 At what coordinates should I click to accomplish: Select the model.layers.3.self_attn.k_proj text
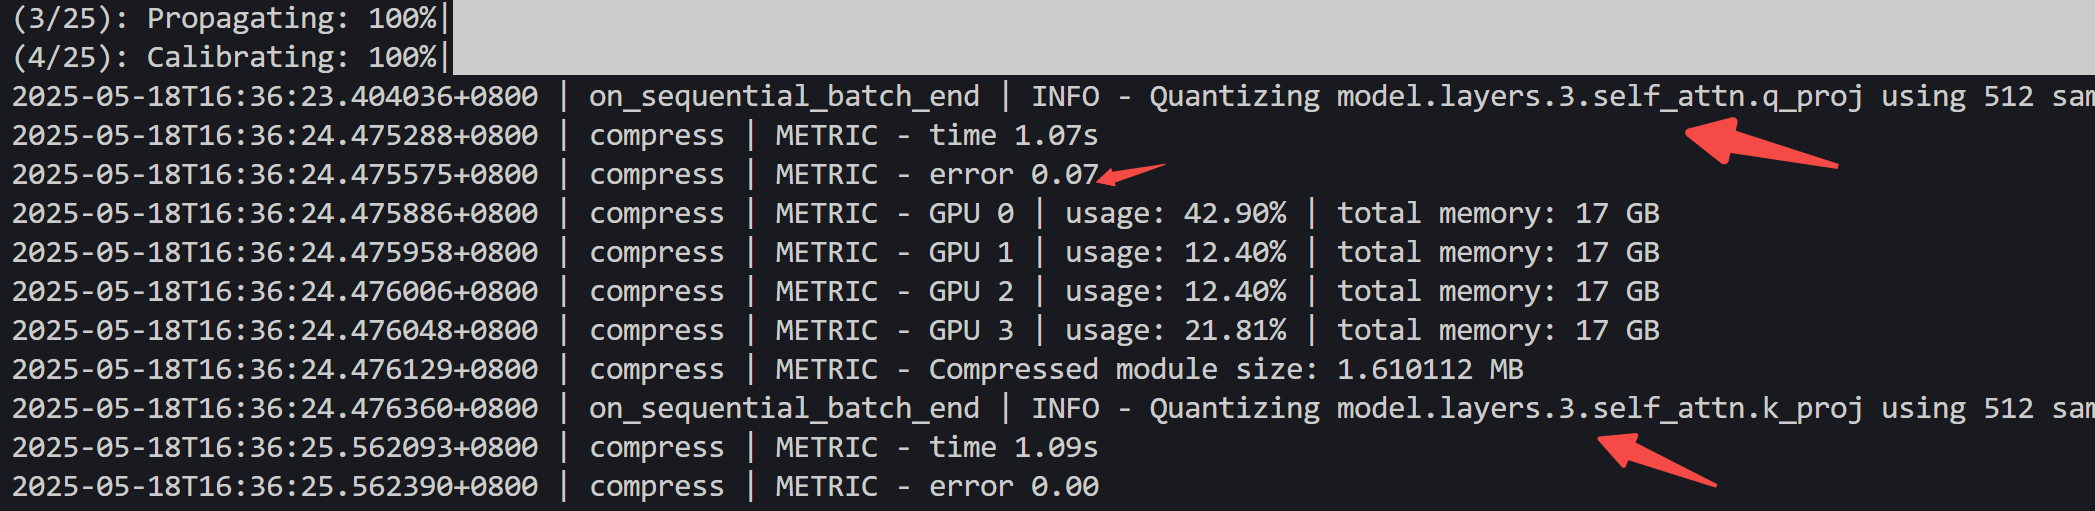1599,409
